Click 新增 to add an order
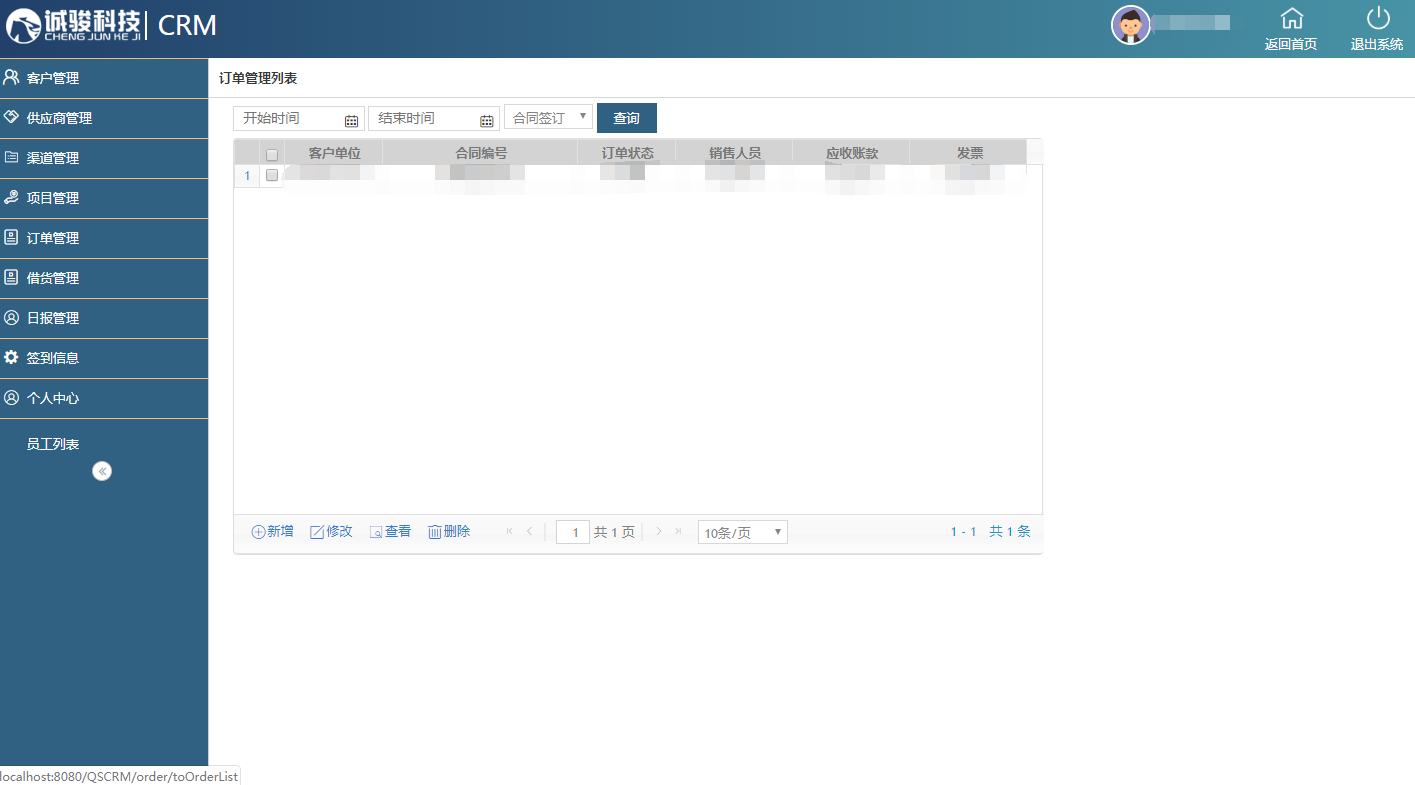The image size is (1415, 785). (x=272, y=531)
